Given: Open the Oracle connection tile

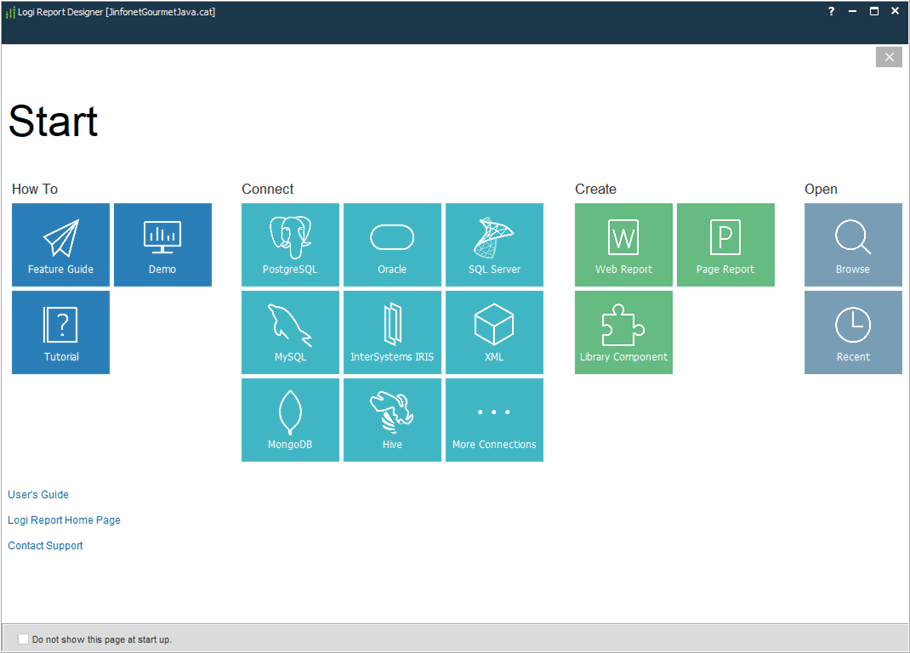Looking at the screenshot, I should point(392,244).
